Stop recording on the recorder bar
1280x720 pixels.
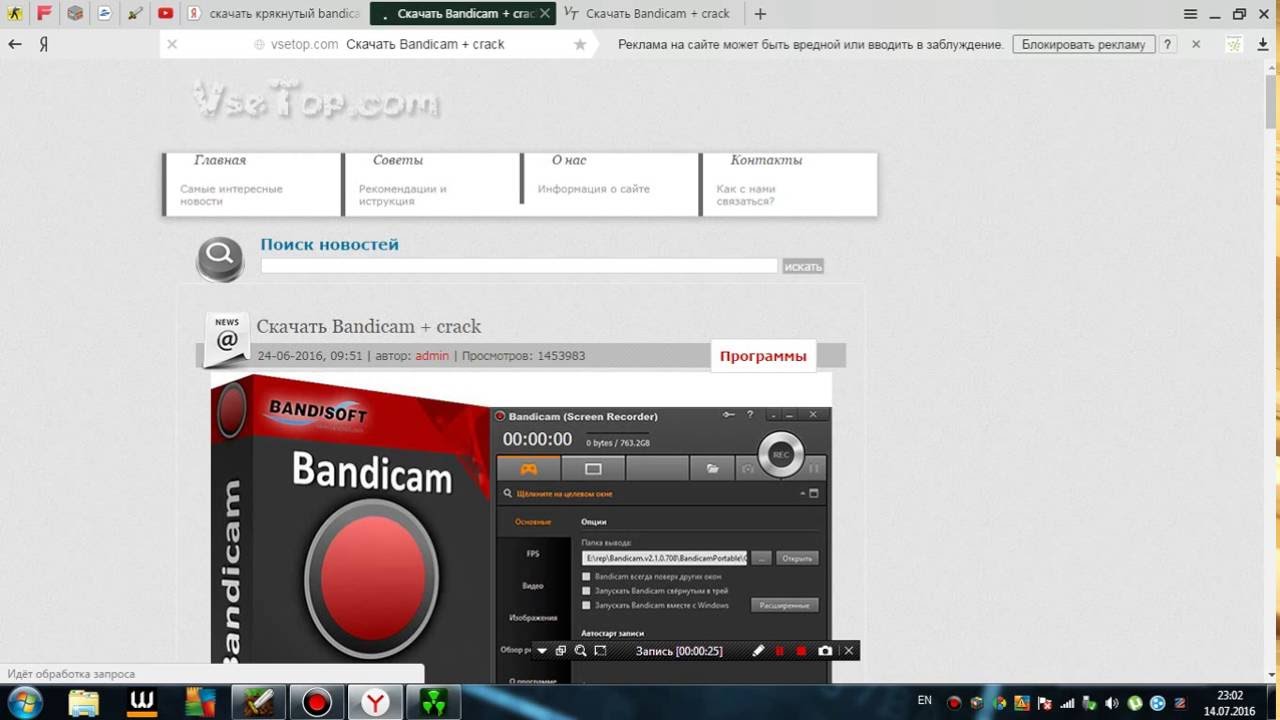click(801, 651)
